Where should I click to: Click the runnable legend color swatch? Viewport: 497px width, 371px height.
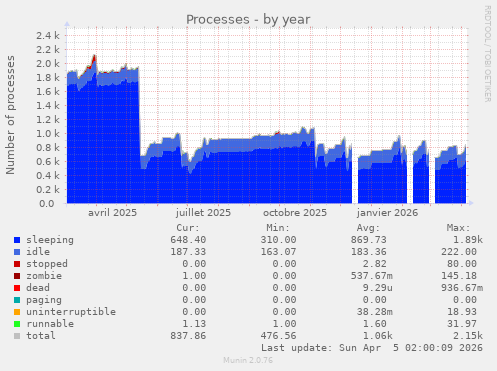(x=17, y=324)
